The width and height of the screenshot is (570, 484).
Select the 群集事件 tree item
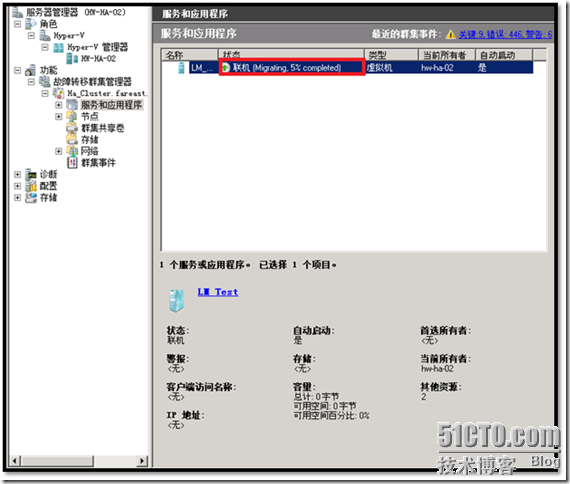(x=98, y=163)
